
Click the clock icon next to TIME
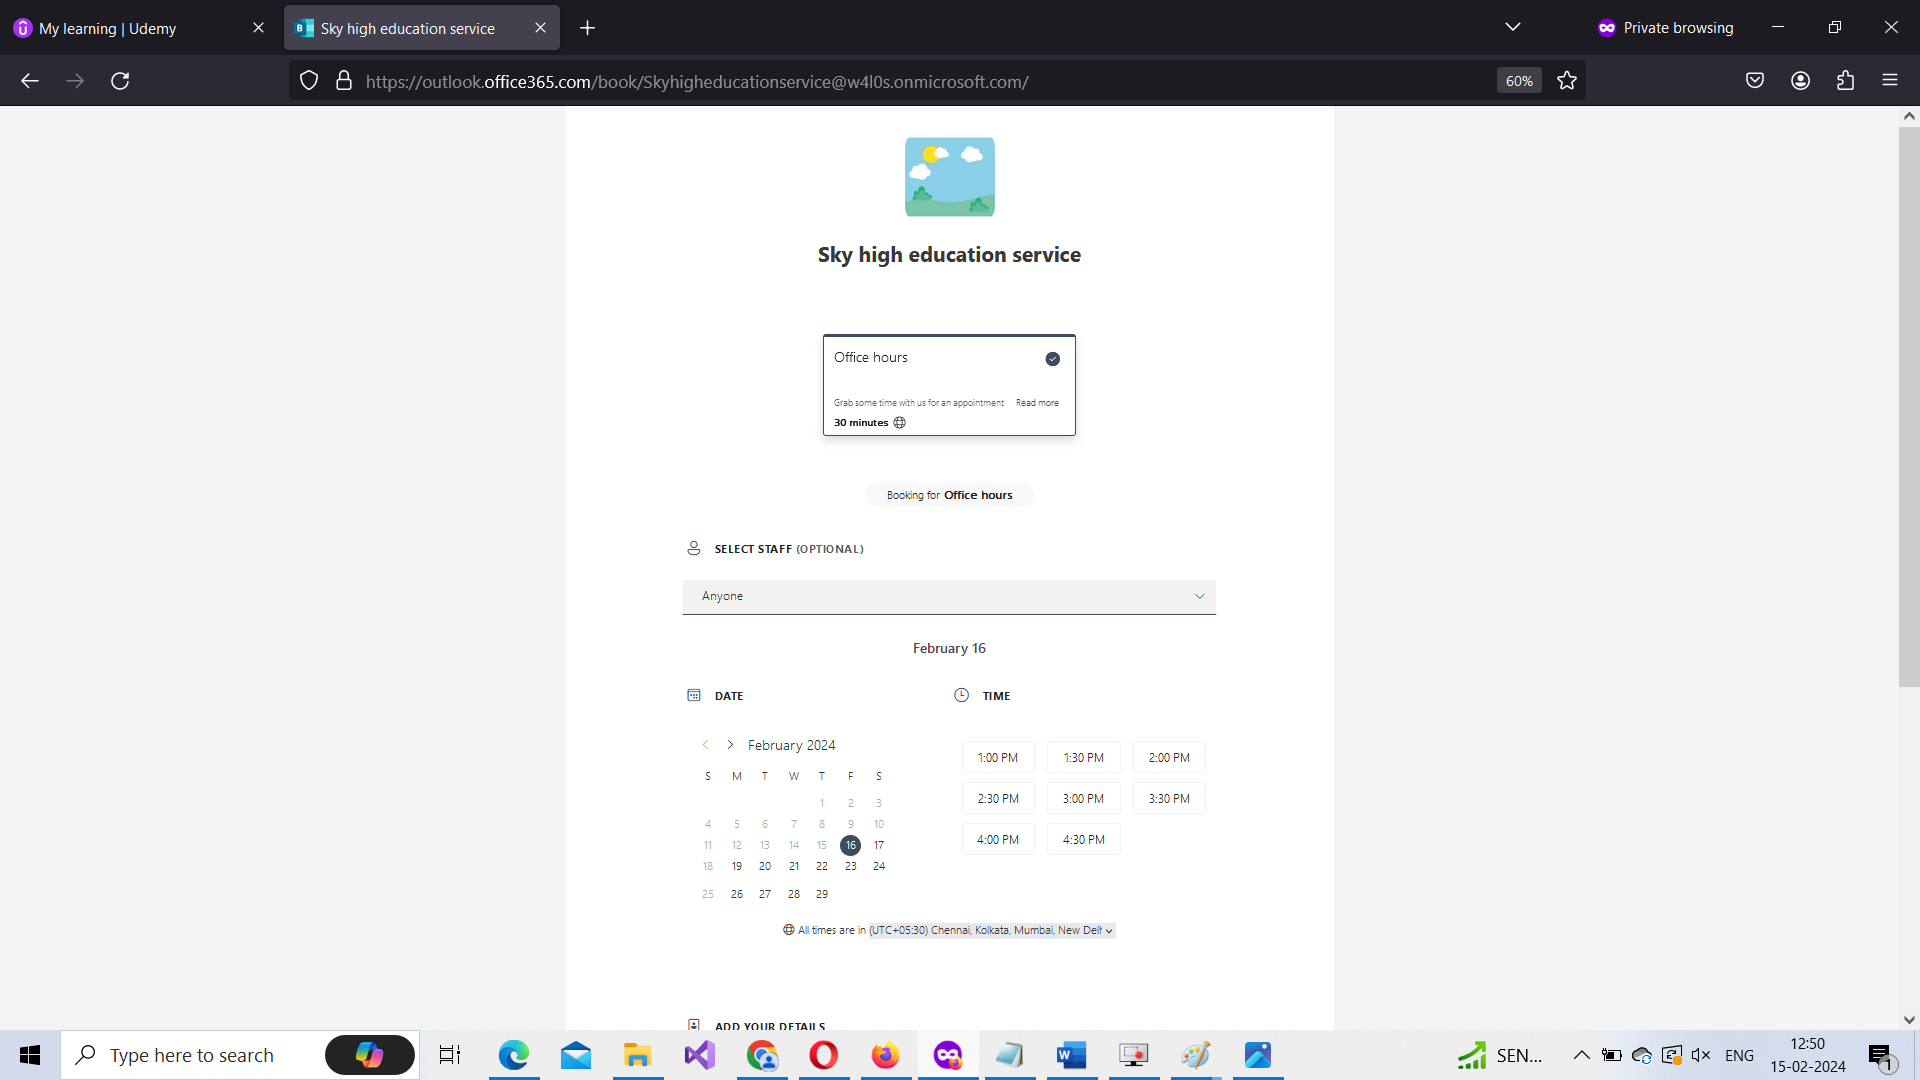pyautogui.click(x=961, y=695)
